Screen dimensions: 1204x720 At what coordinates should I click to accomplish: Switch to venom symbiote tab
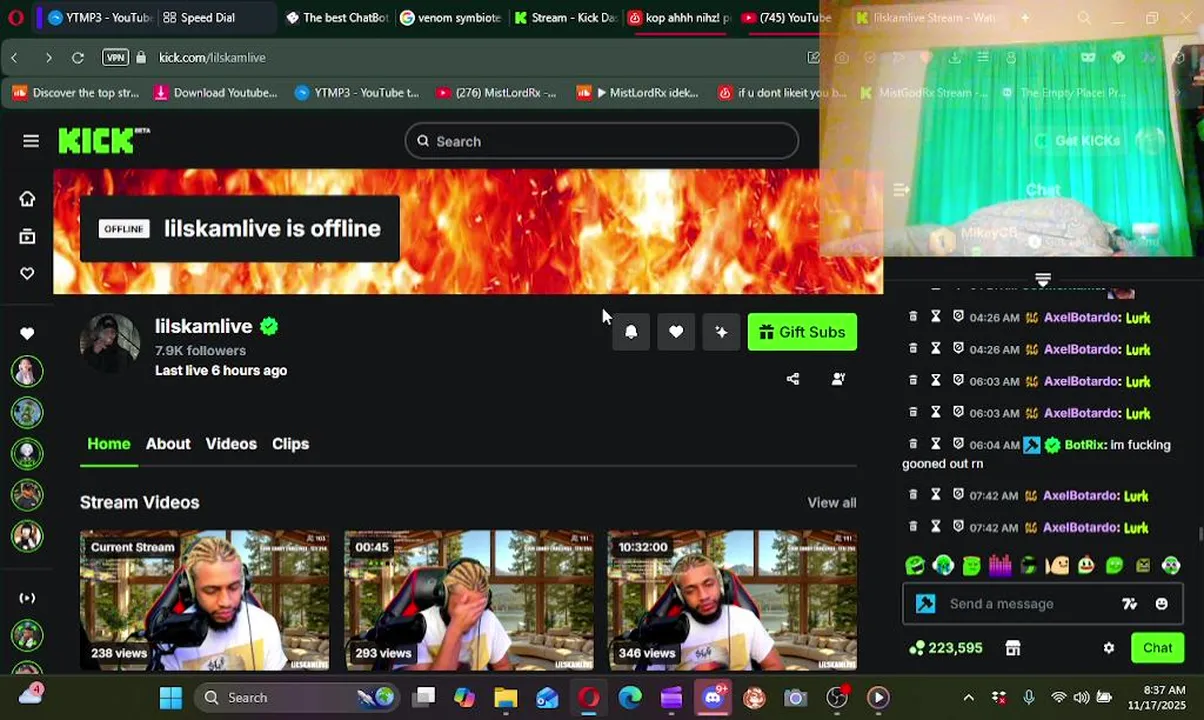point(451,17)
